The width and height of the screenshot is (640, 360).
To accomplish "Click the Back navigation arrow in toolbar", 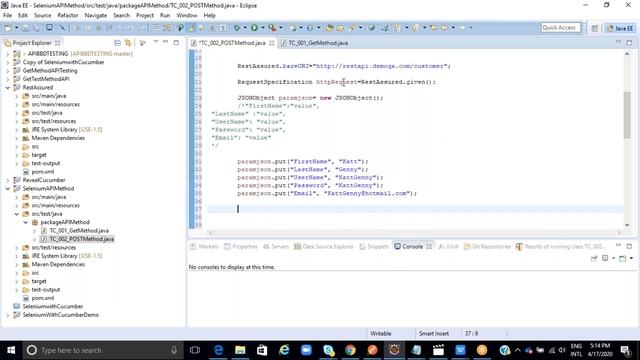I will pyautogui.click(x=444, y=28).
